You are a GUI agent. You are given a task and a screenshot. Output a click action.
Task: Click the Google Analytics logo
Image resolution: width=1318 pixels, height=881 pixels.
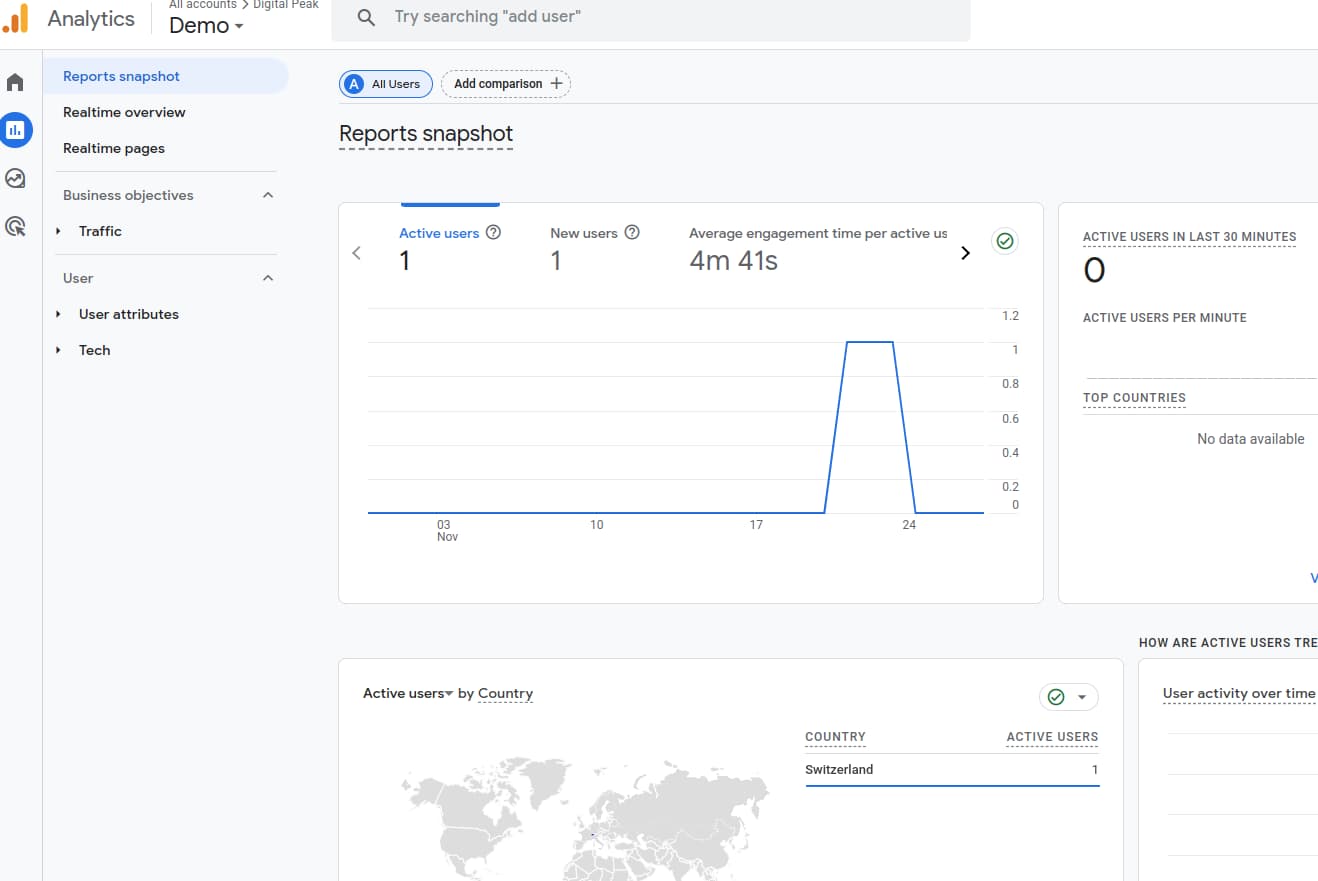click(x=16, y=18)
